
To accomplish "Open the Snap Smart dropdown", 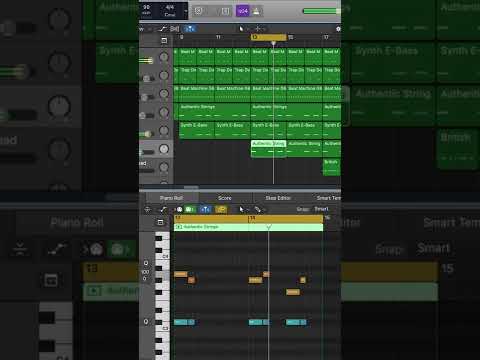I will (x=321, y=209).
